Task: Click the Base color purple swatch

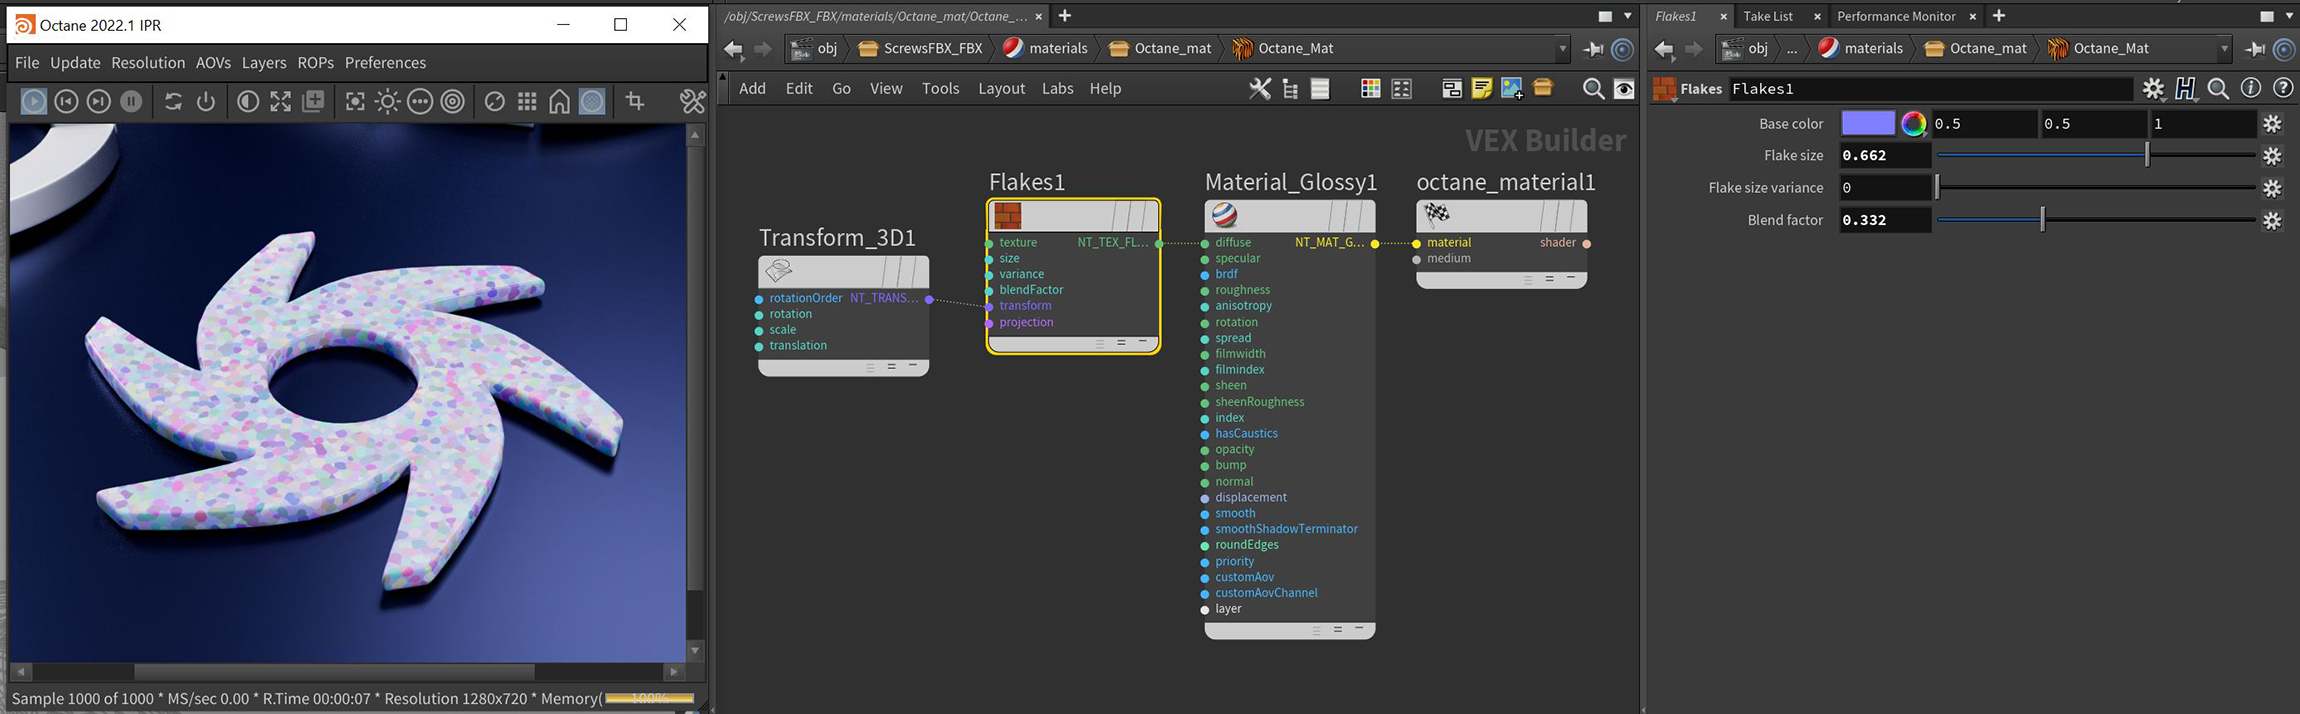Action: [x=1867, y=124]
